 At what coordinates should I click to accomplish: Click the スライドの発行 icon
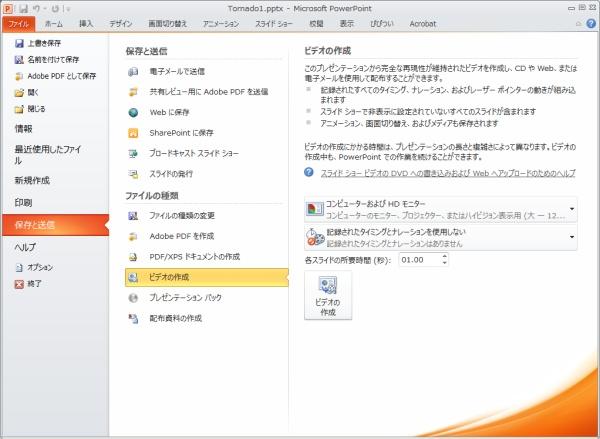[x=133, y=174]
